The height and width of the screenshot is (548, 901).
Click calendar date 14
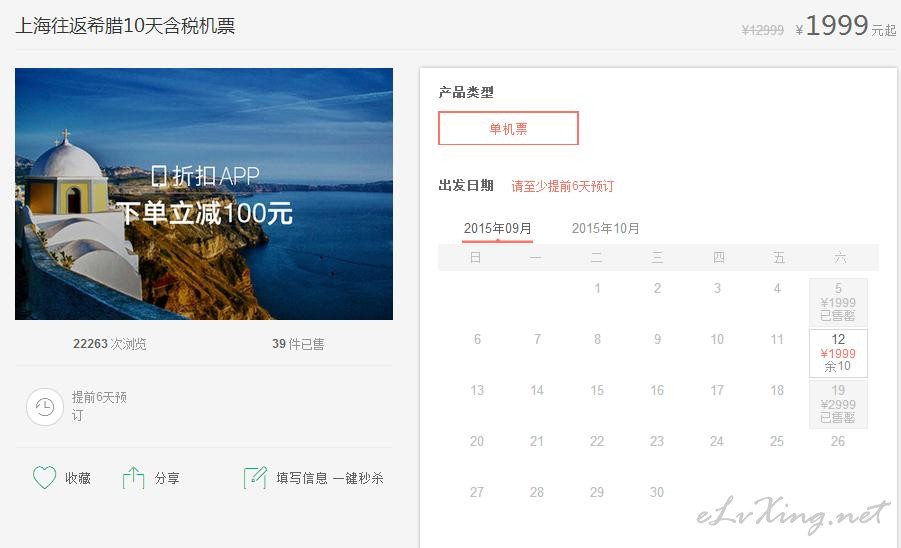coord(537,391)
